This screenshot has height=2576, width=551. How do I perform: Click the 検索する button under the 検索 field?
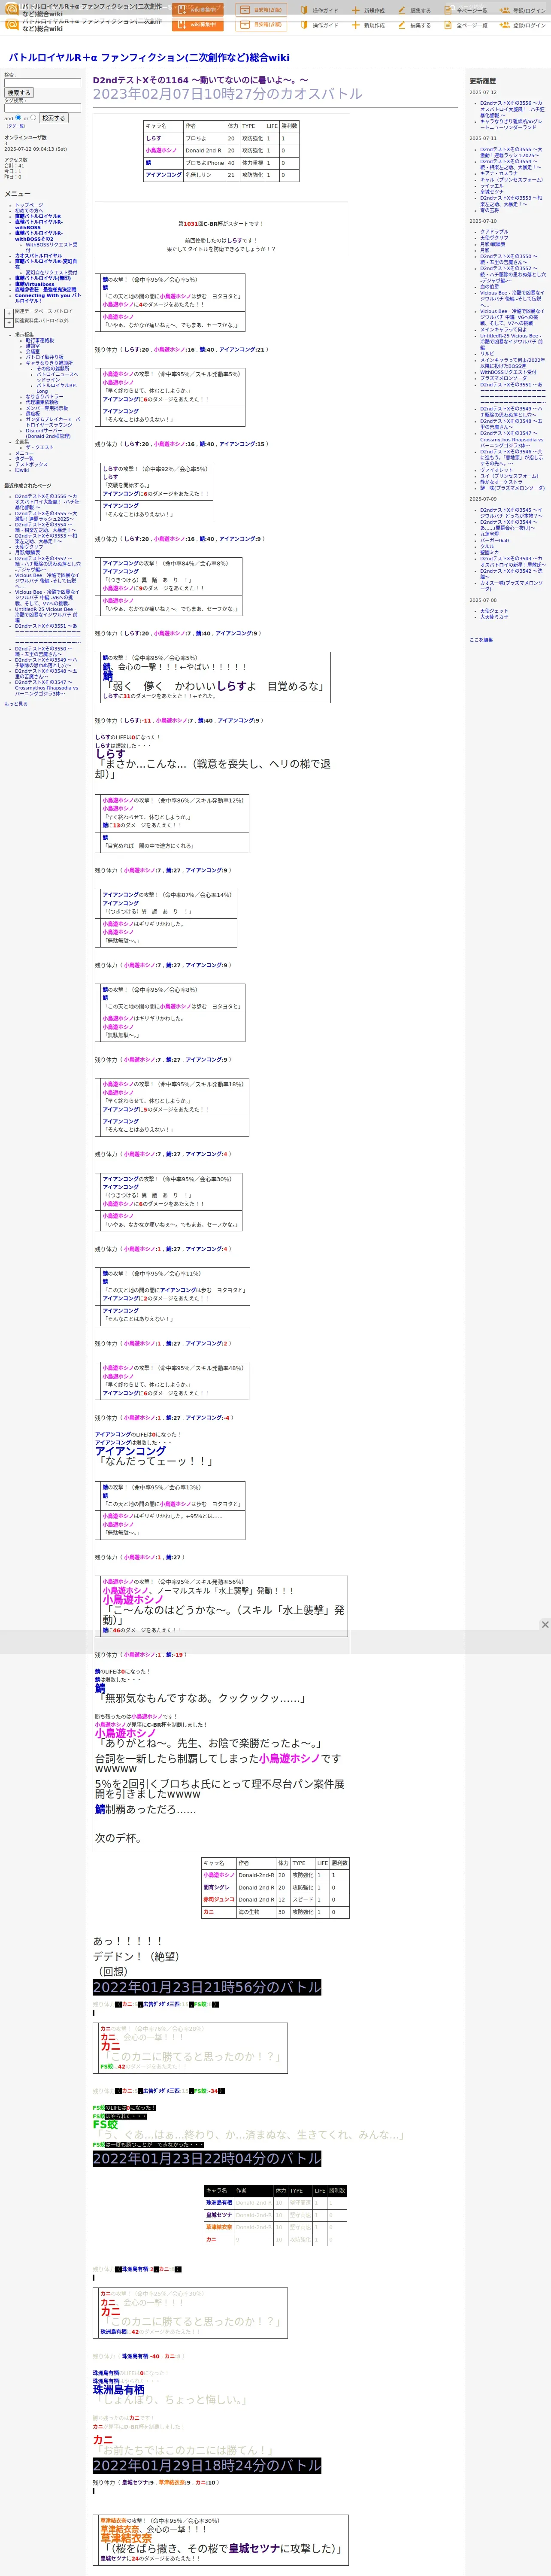19,93
